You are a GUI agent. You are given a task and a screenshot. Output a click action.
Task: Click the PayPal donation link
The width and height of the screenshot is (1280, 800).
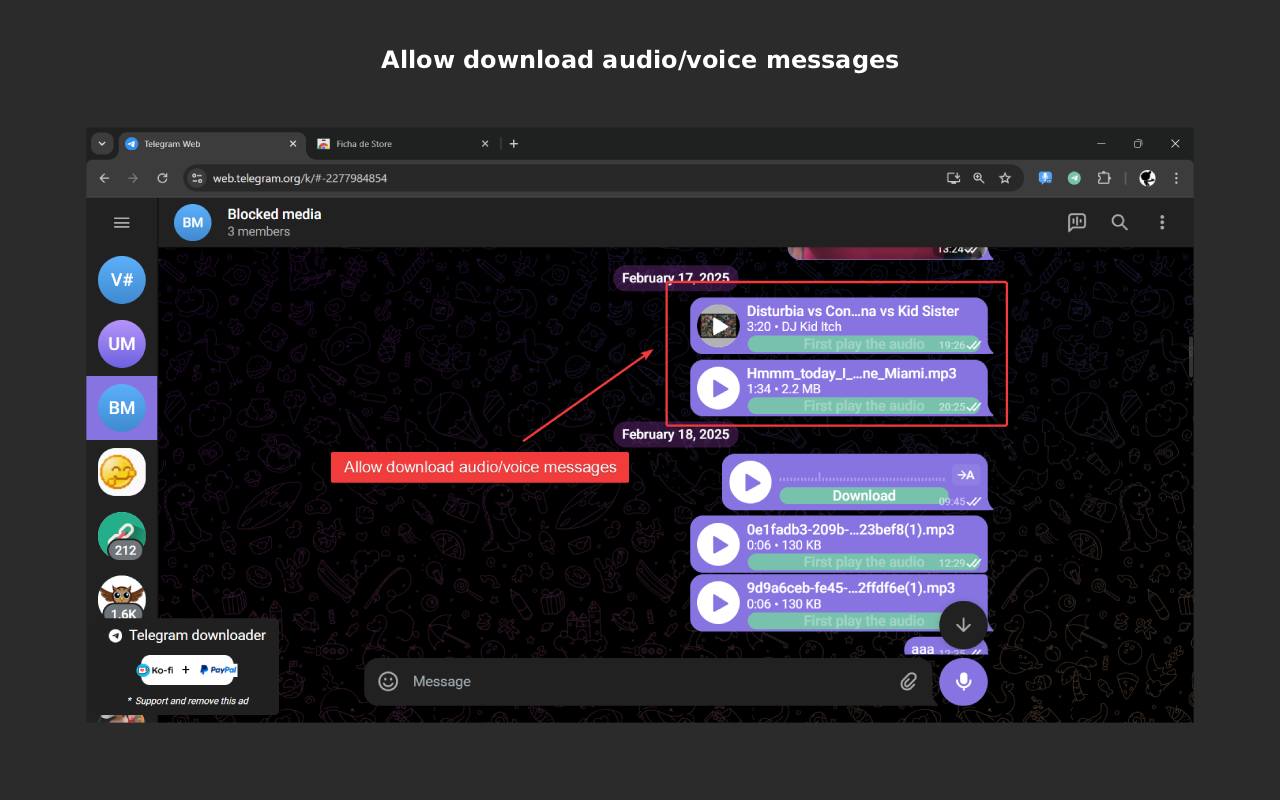216,669
